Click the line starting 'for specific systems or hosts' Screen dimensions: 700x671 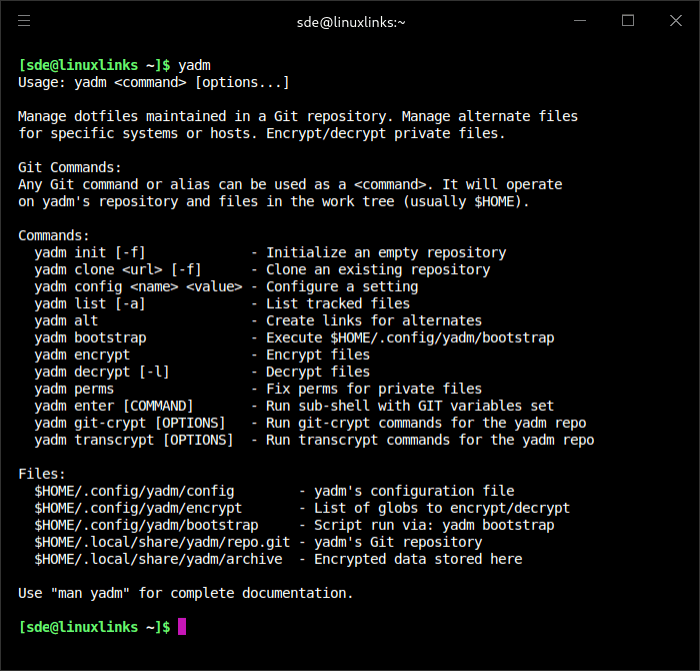pos(262,133)
